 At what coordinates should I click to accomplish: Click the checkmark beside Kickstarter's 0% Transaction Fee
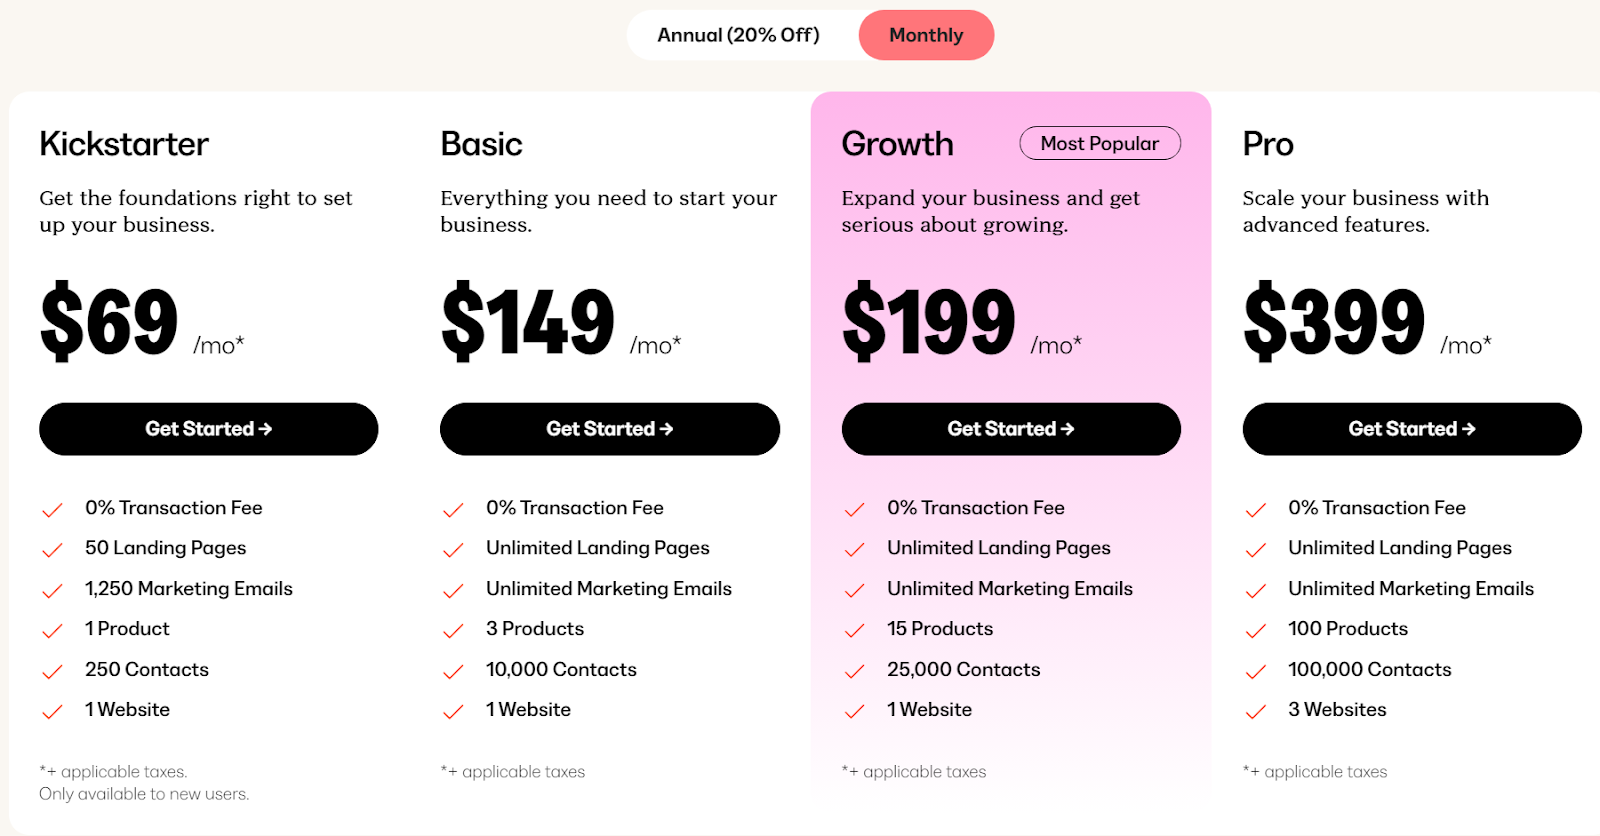tap(52, 509)
